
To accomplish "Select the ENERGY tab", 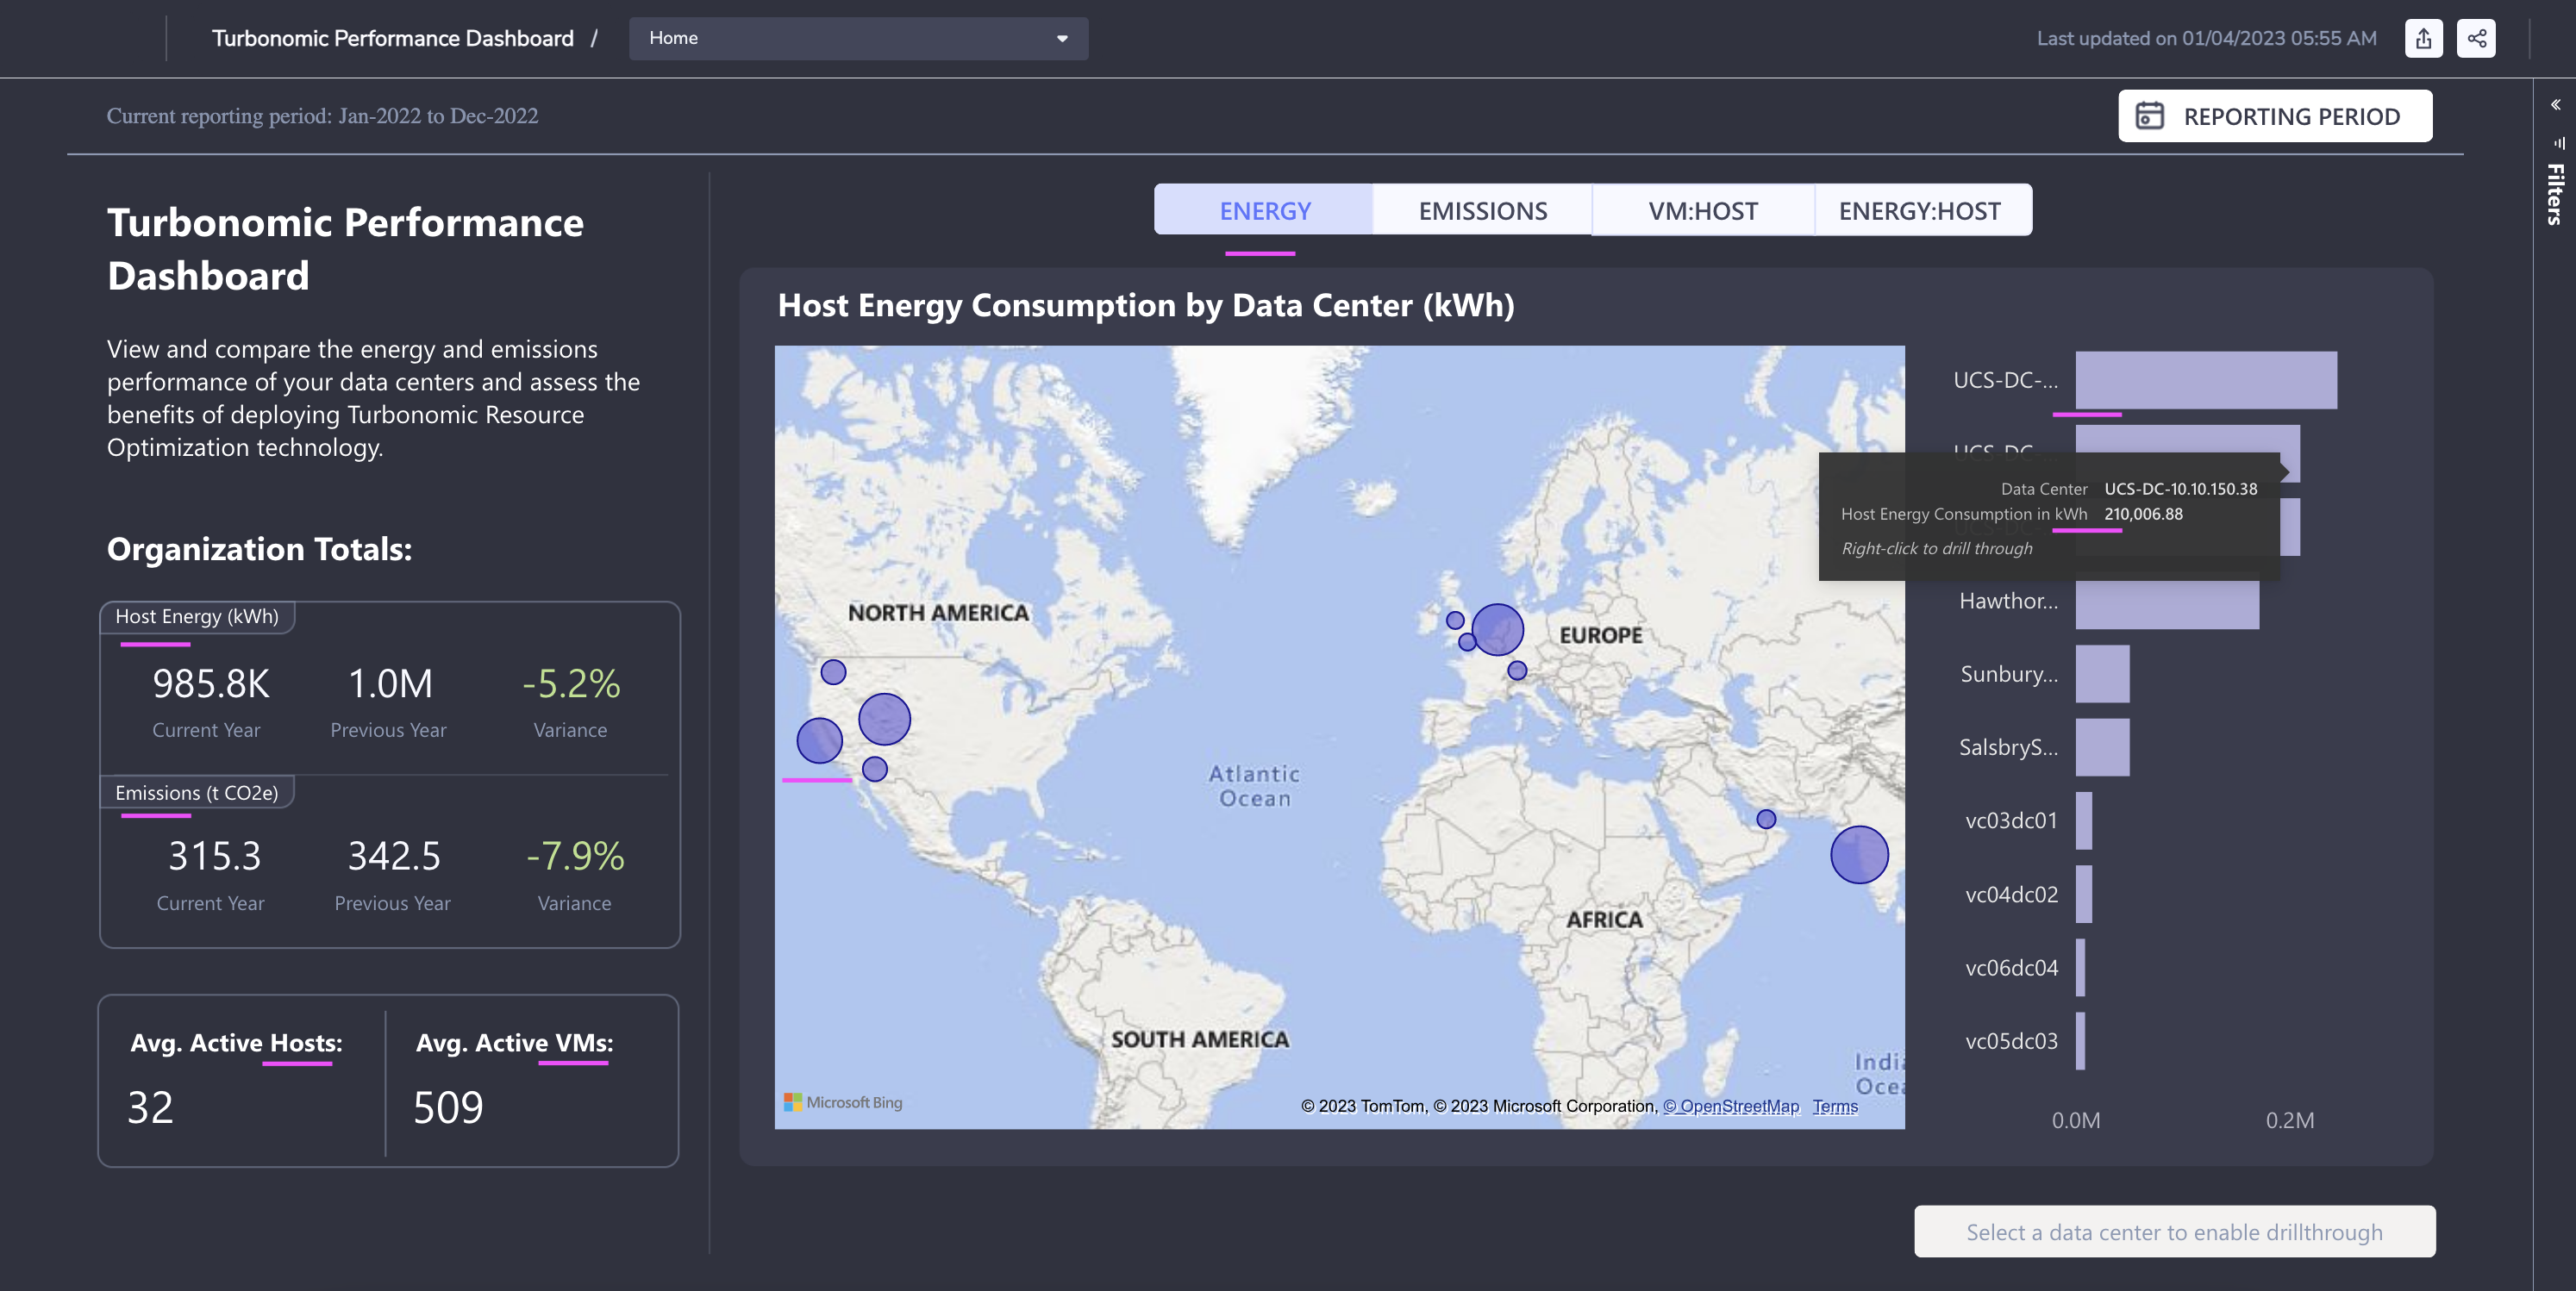I will (1264, 211).
